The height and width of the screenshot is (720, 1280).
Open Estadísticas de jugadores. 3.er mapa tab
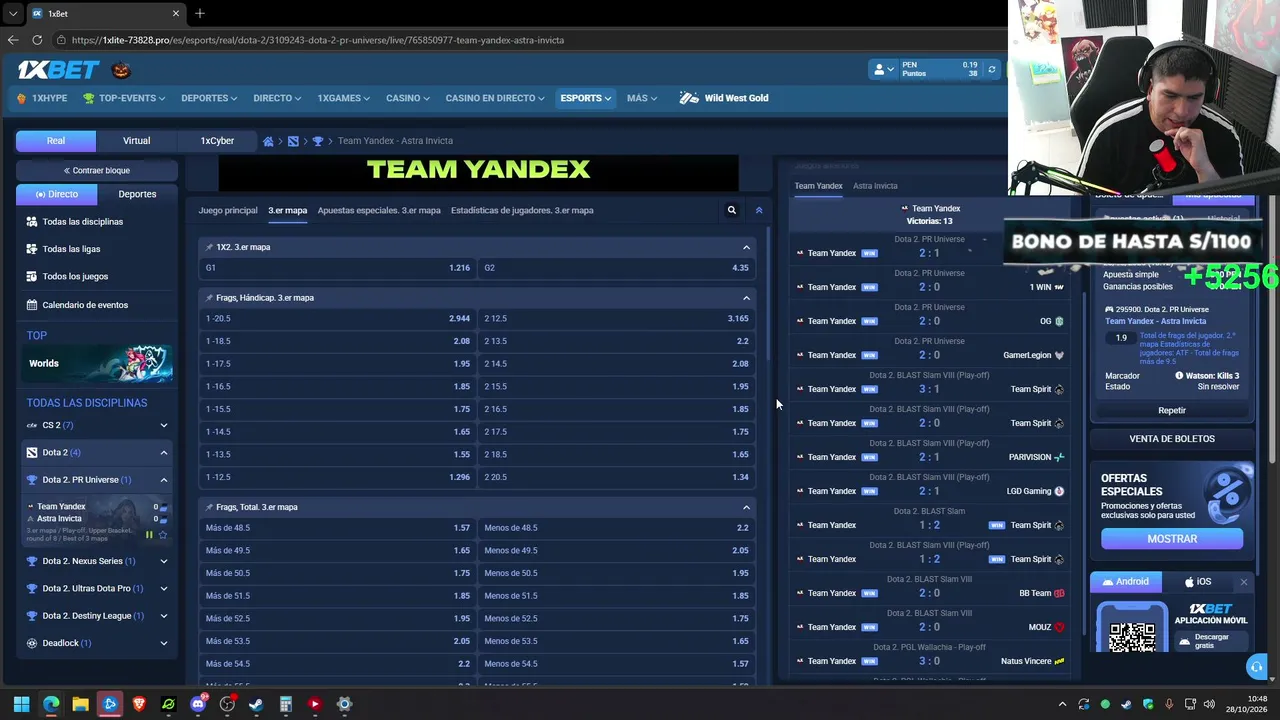pyautogui.click(x=522, y=210)
